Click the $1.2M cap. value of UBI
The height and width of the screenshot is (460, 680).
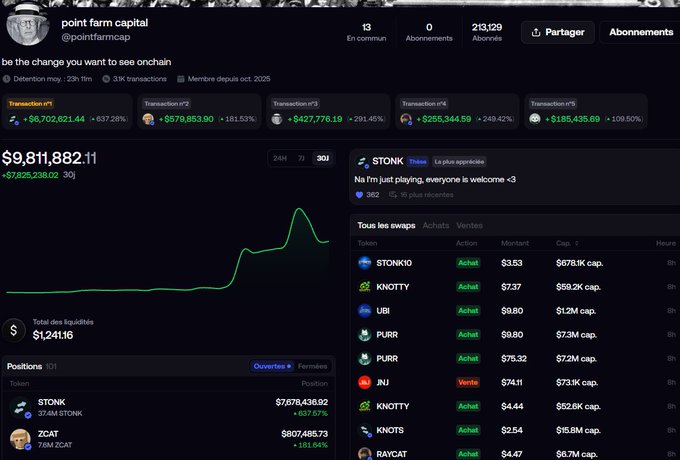point(576,311)
